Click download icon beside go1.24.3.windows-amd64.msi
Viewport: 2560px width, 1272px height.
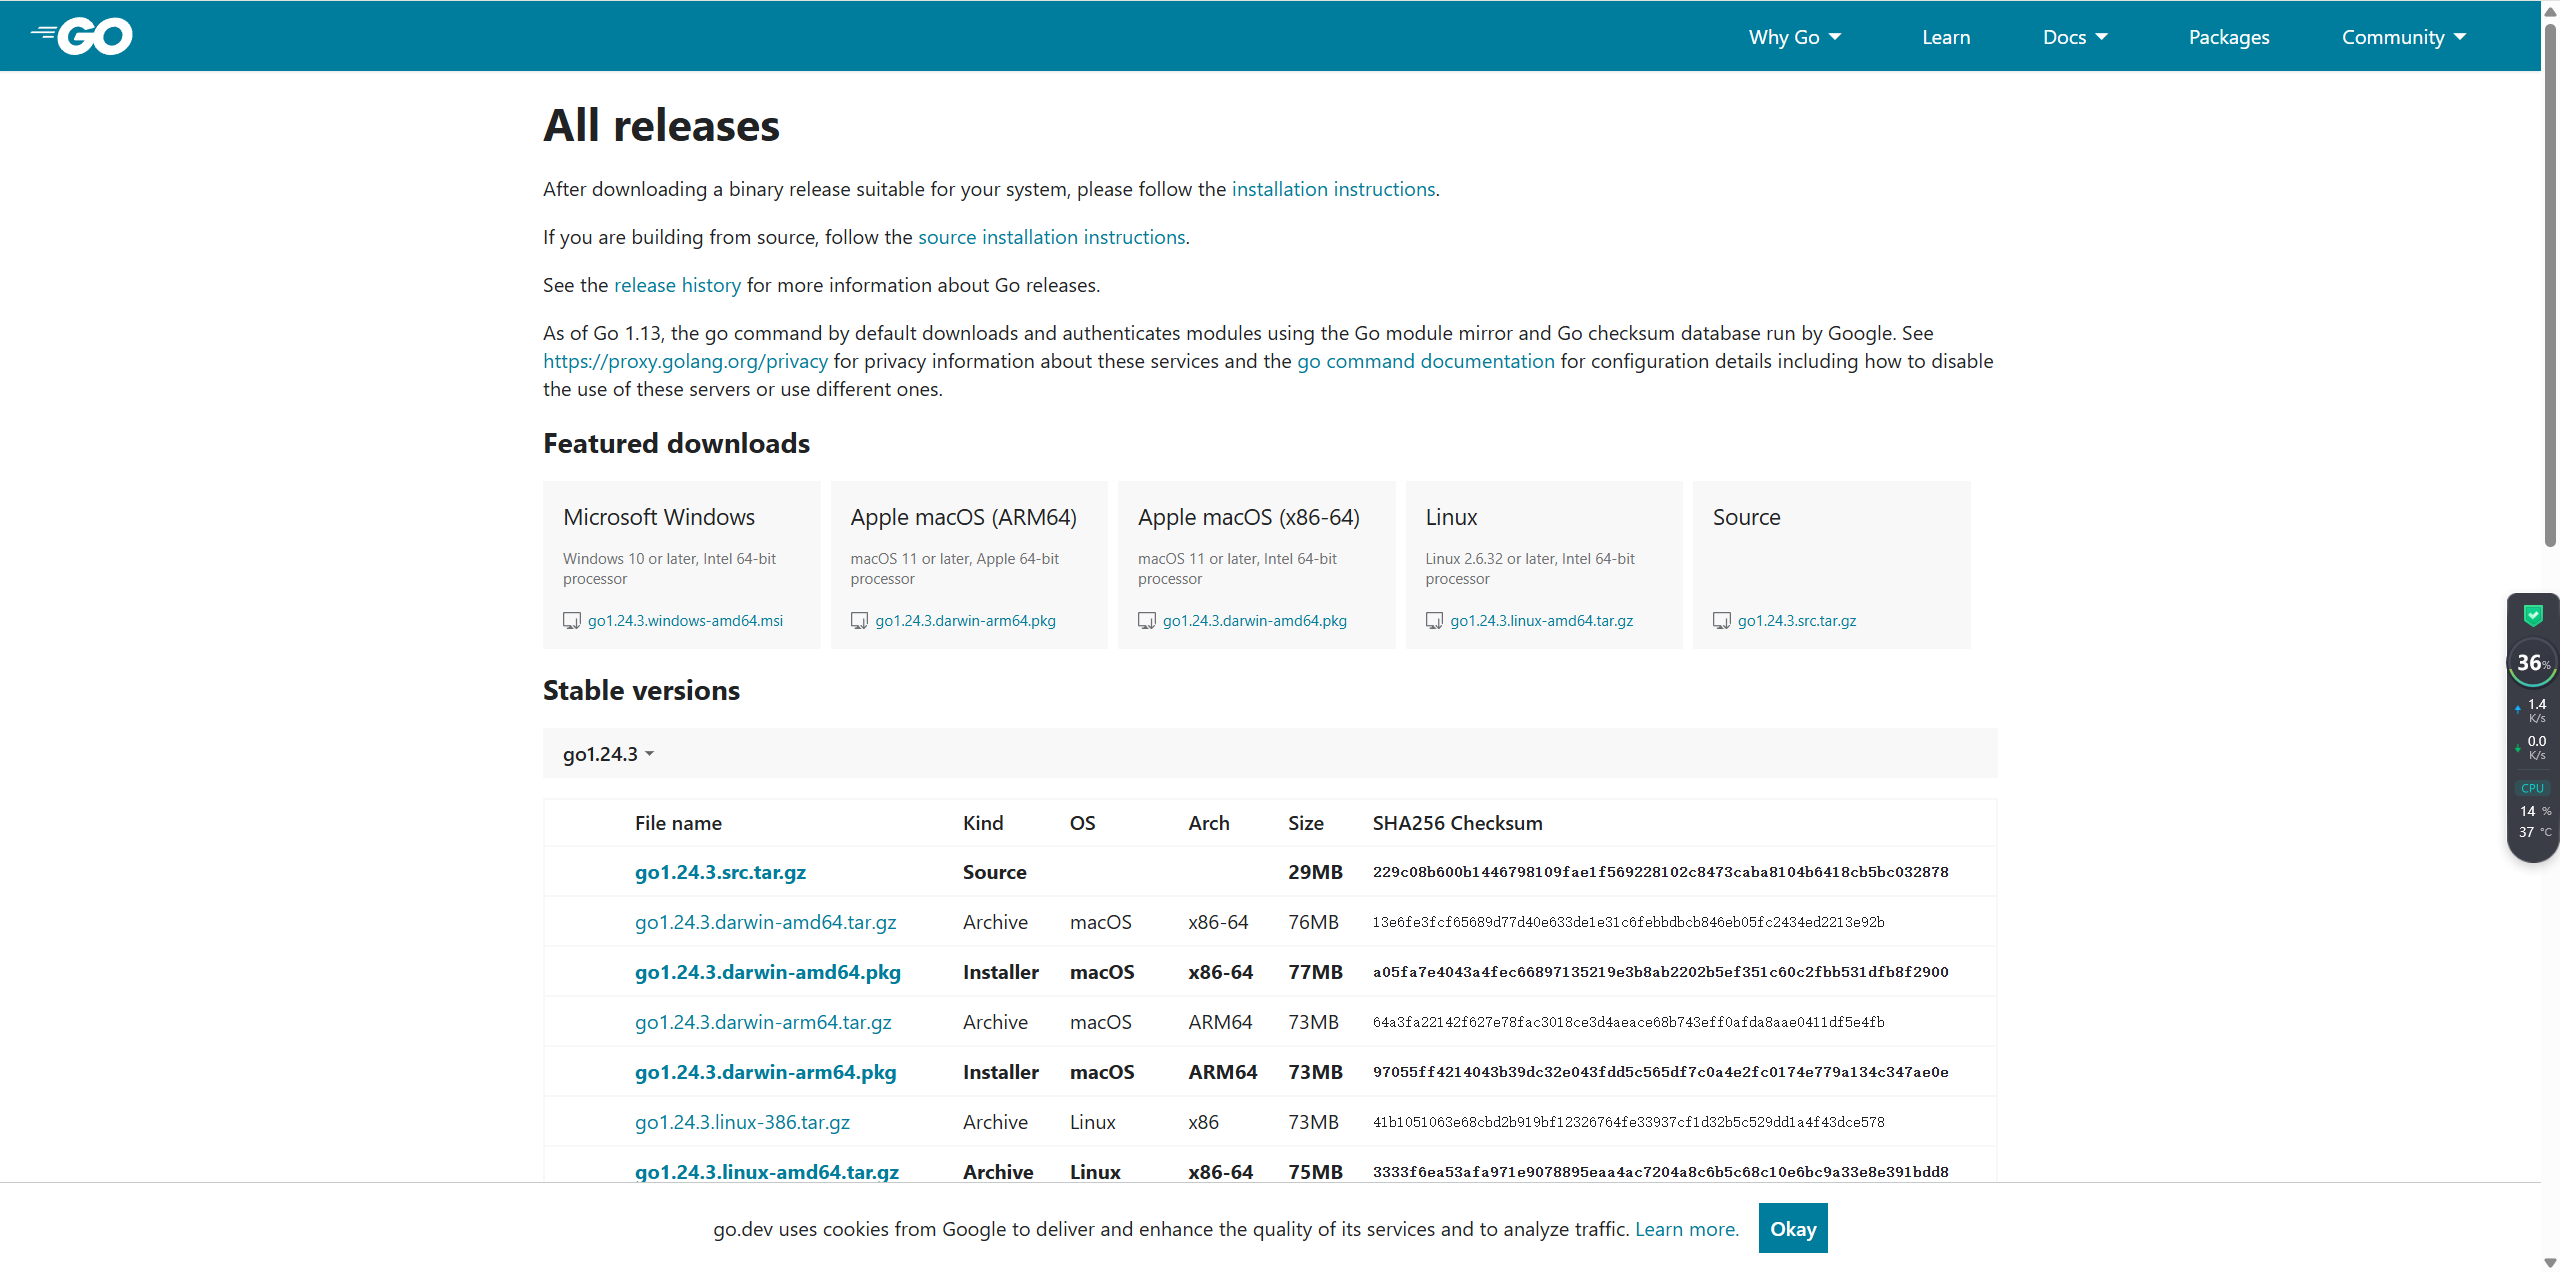[572, 621]
